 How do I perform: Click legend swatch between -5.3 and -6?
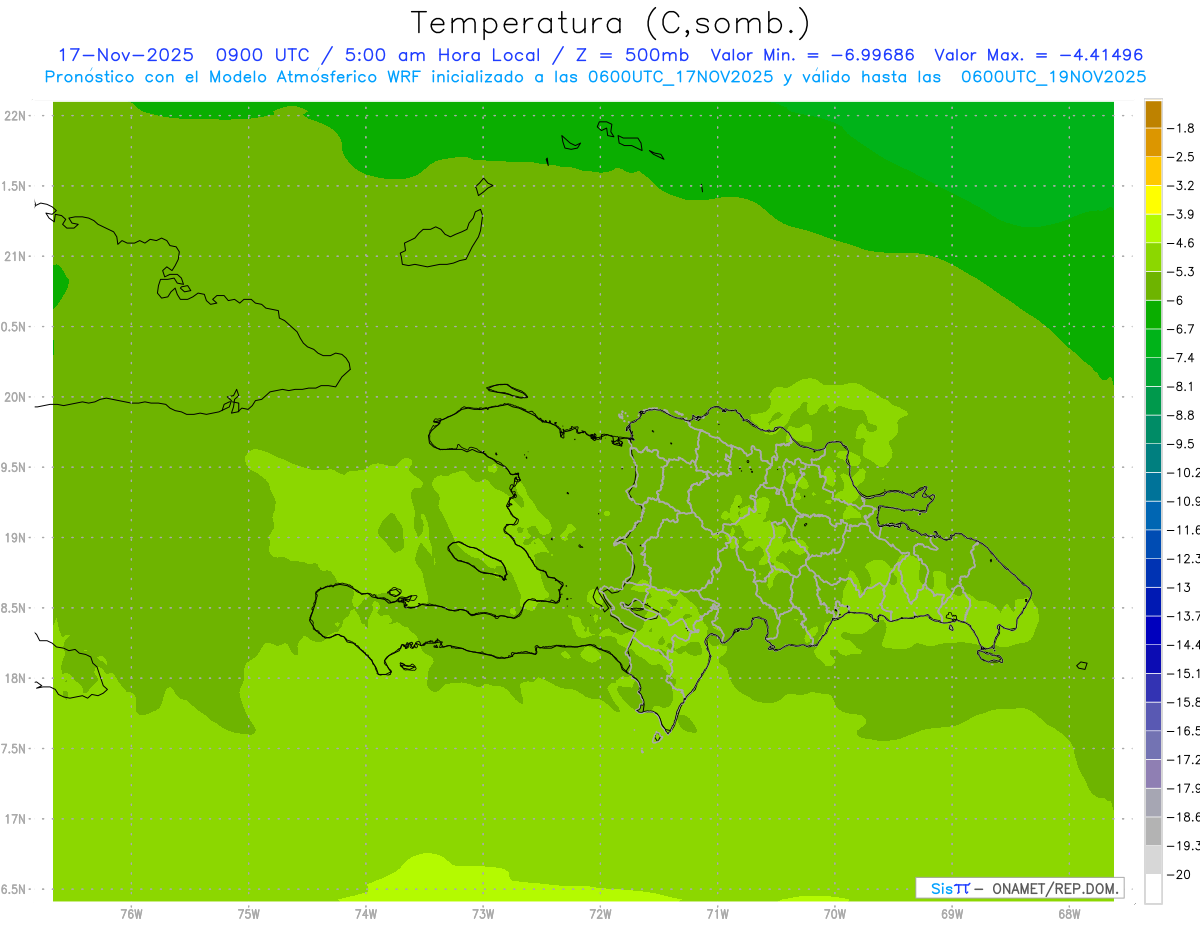click(x=1153, y=286)
